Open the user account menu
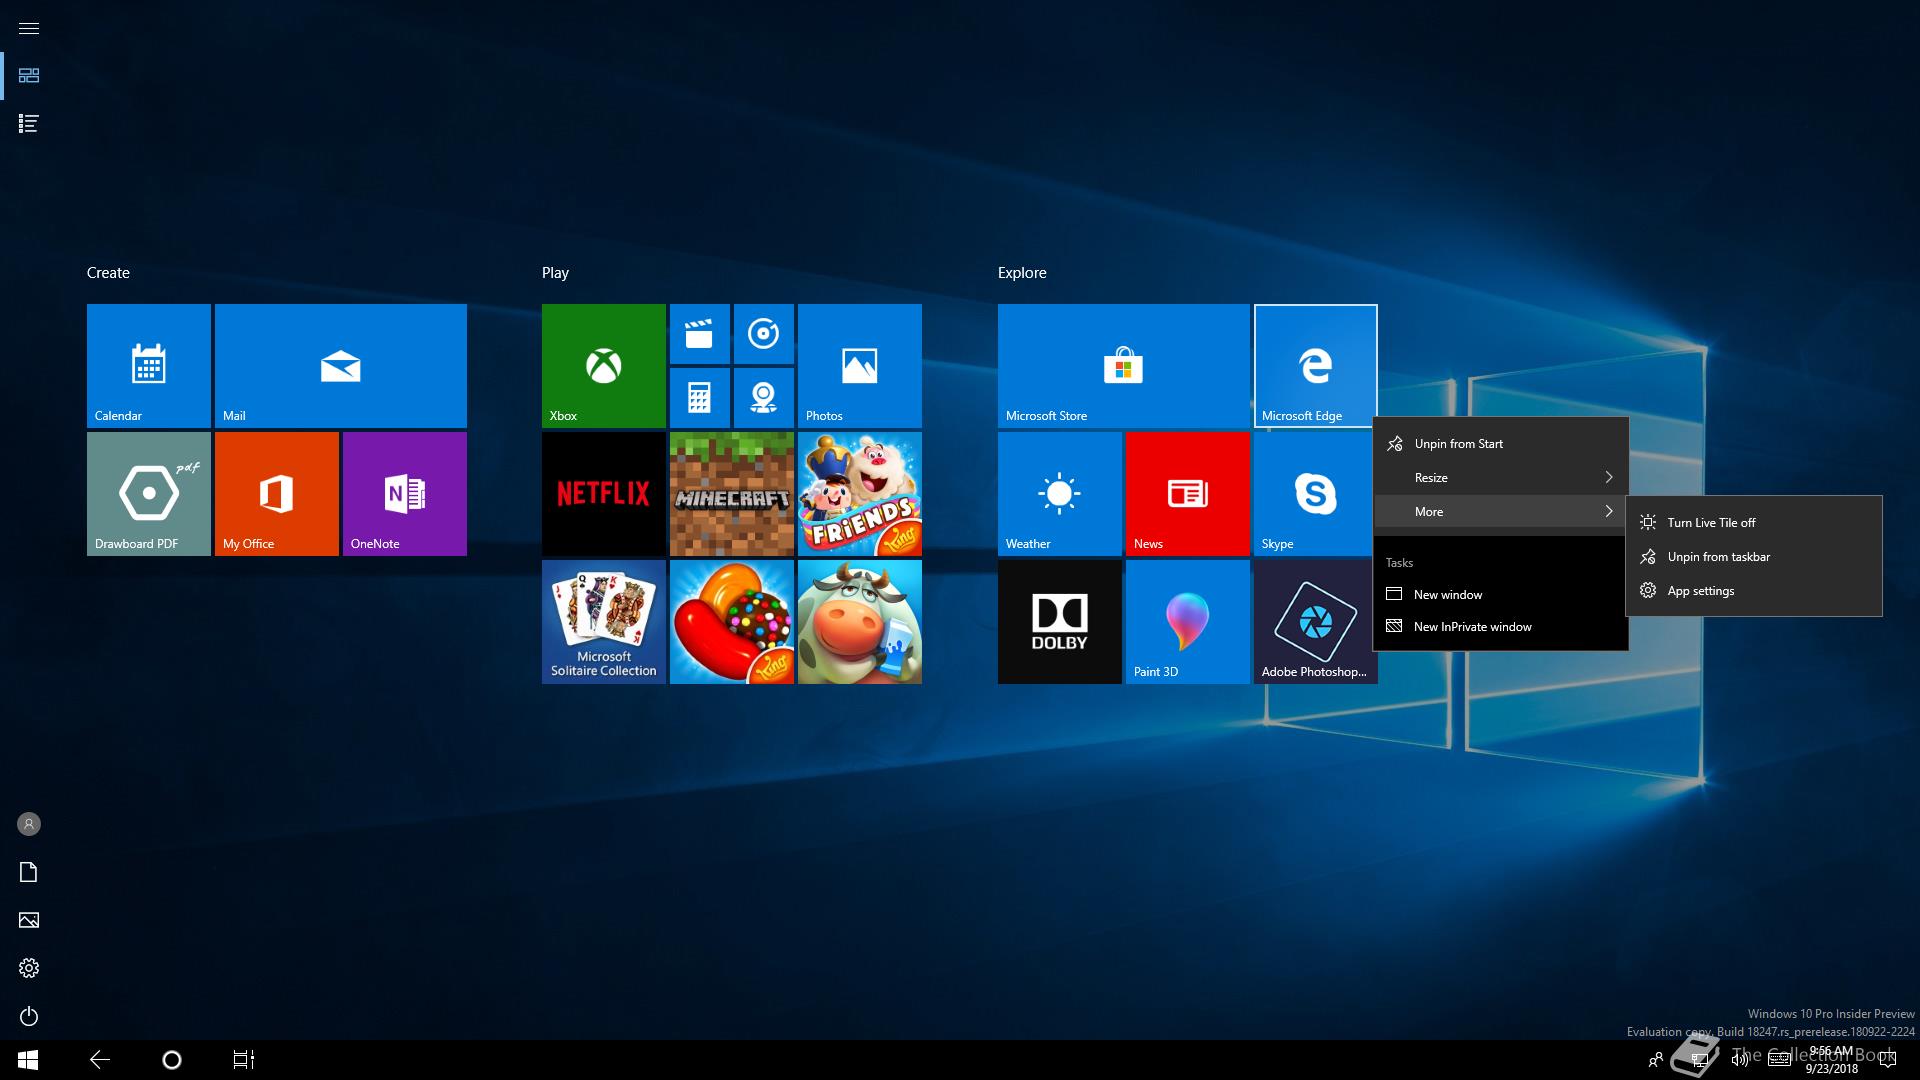The width and height of the screenshot is (1920, 1080). point(29,824)
